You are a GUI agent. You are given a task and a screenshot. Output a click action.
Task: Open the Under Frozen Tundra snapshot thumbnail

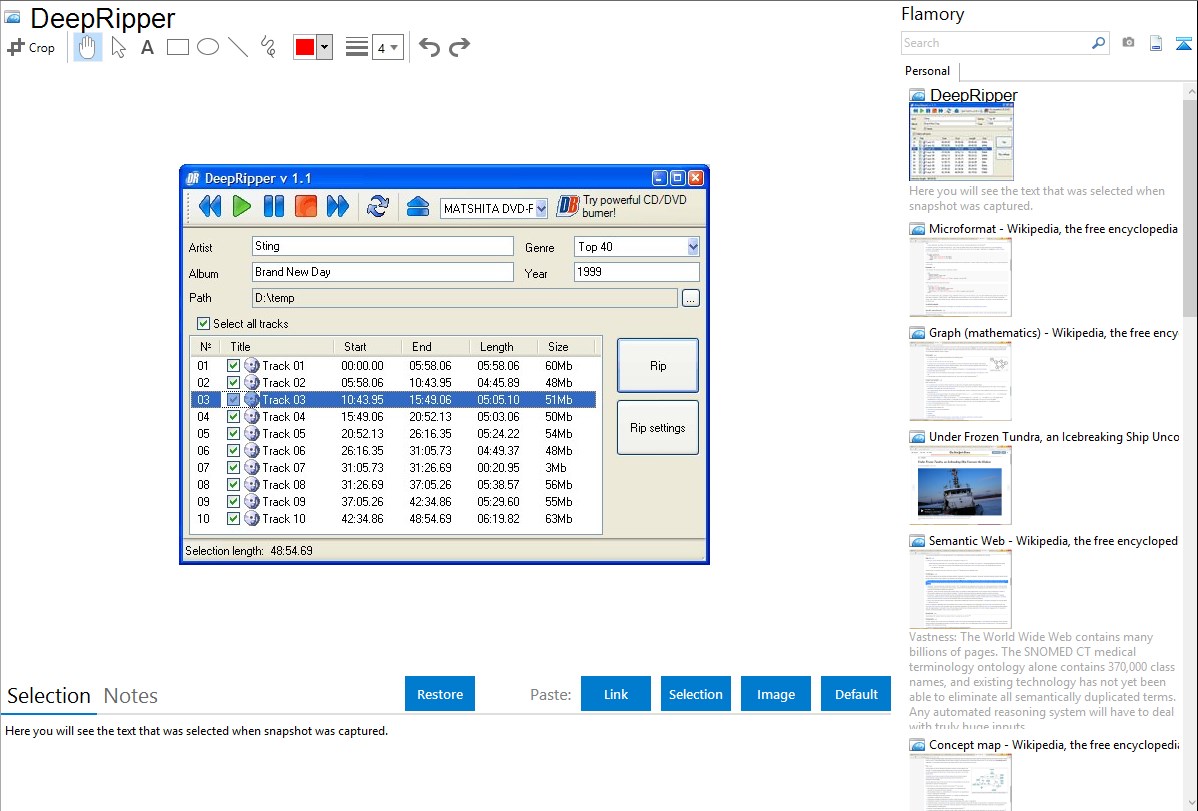(x=960, y=485)
